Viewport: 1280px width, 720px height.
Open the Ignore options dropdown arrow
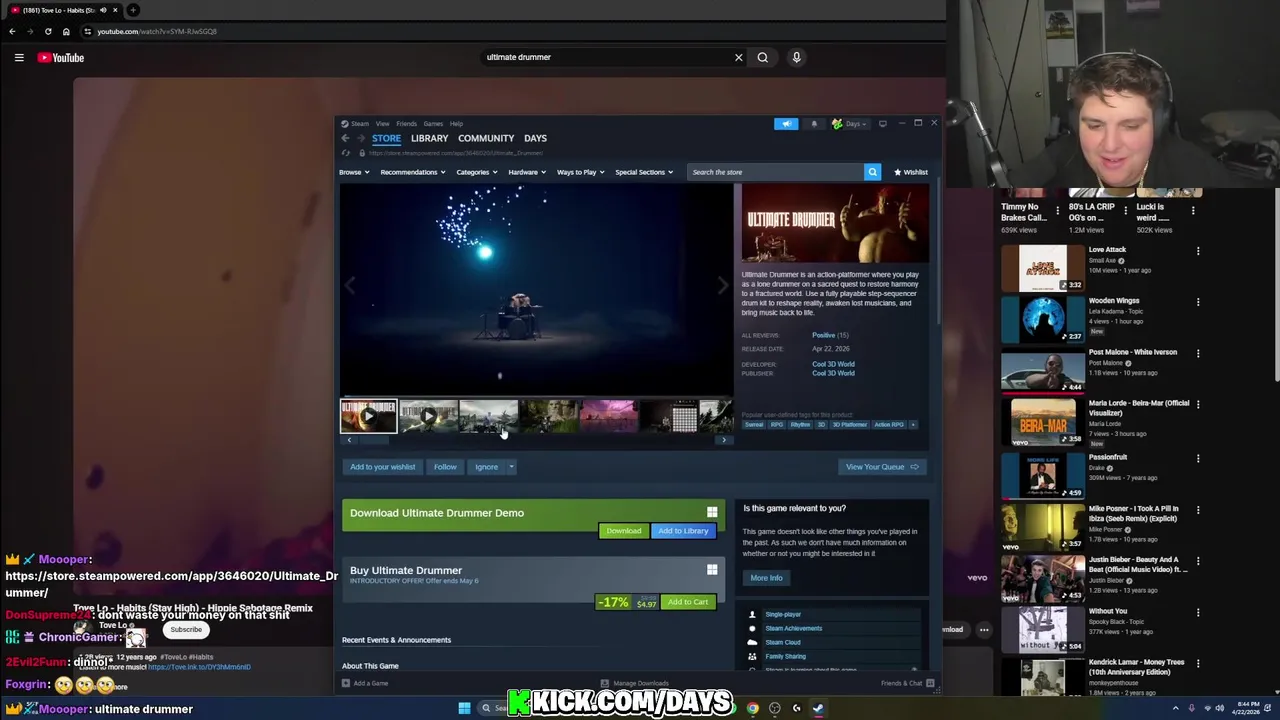(511, 467)
